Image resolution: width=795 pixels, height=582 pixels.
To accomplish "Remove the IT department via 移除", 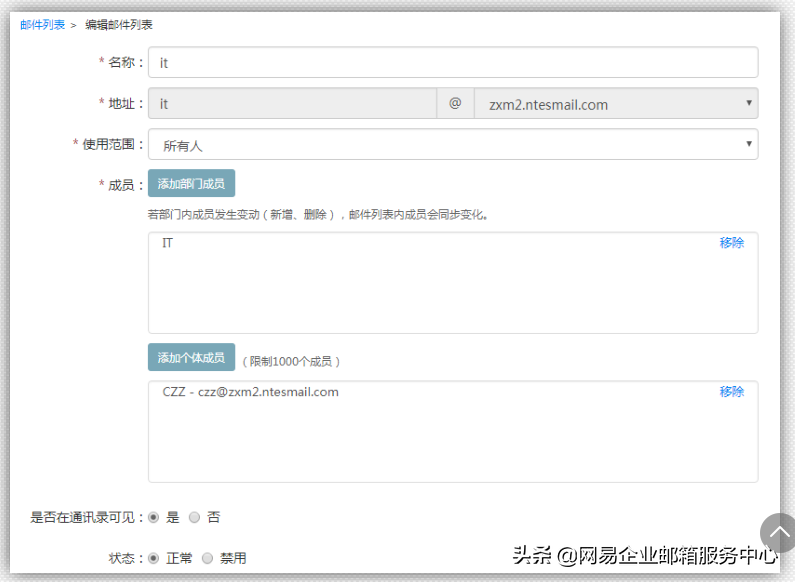I will click(x=732, y=243).
